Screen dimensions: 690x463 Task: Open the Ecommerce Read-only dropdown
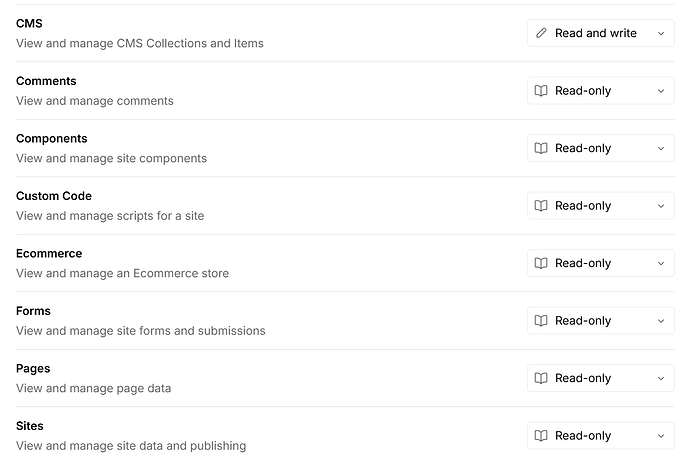601,263
